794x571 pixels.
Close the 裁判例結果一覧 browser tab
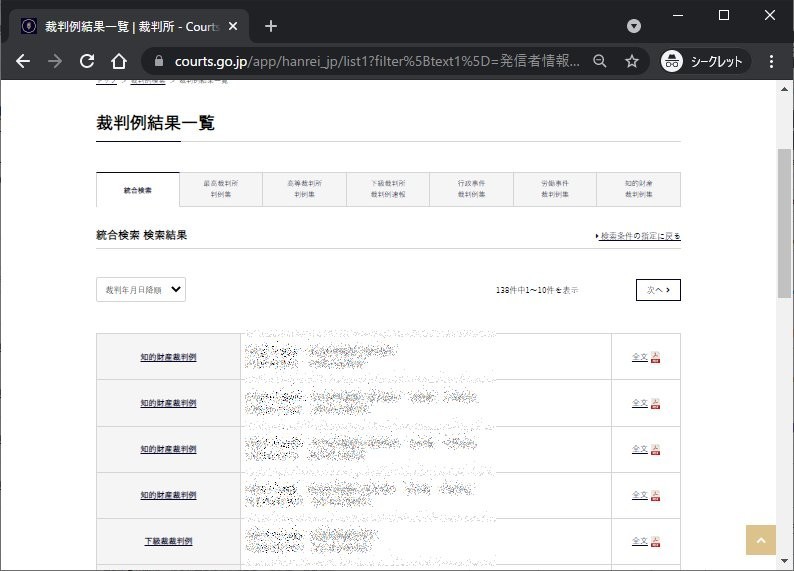[233, 26]
